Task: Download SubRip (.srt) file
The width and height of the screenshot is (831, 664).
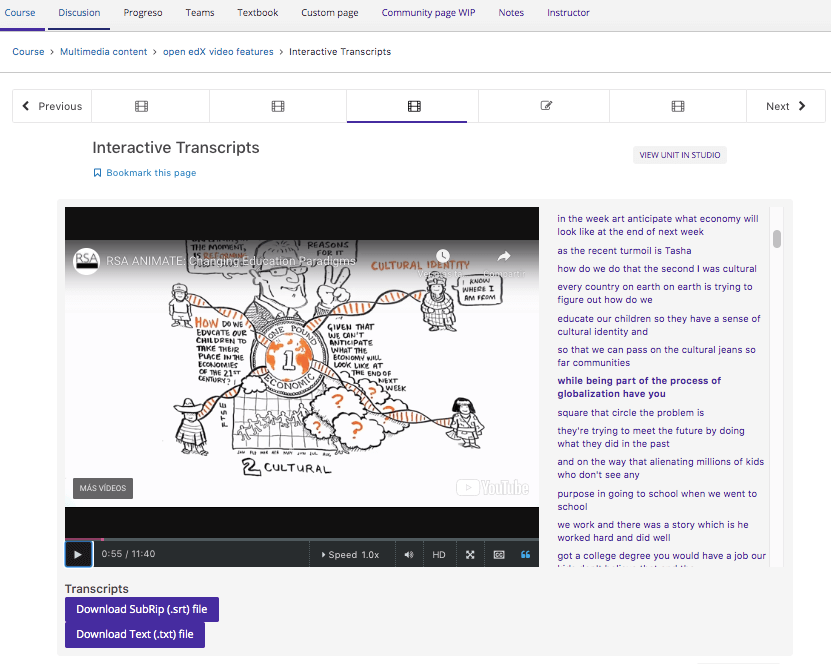Action: coord(141,609)
